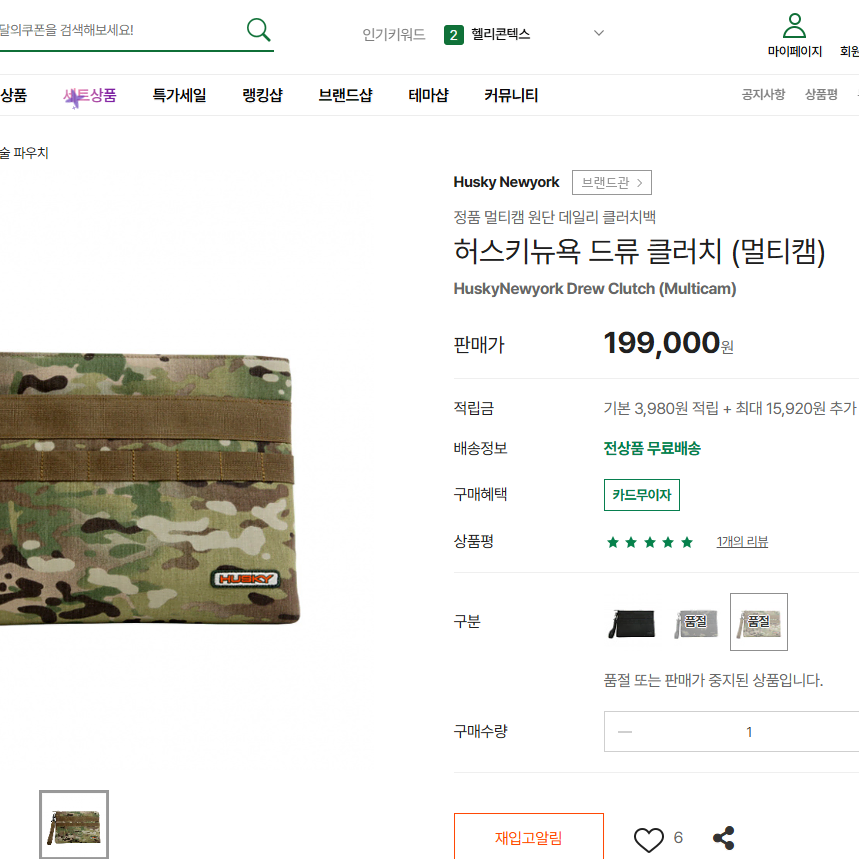The width and height of the screenshot is (859, 859).
Task: Click the 전상품 무료배송 text
Action: point(652,449)
